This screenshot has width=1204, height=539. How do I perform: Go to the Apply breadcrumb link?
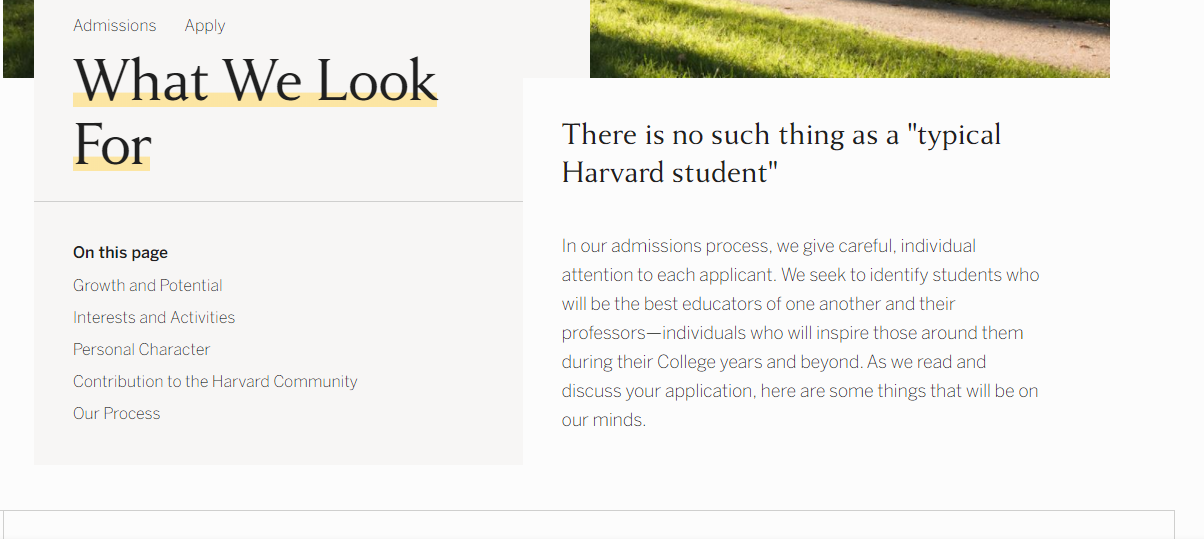(x=204, y=25)
